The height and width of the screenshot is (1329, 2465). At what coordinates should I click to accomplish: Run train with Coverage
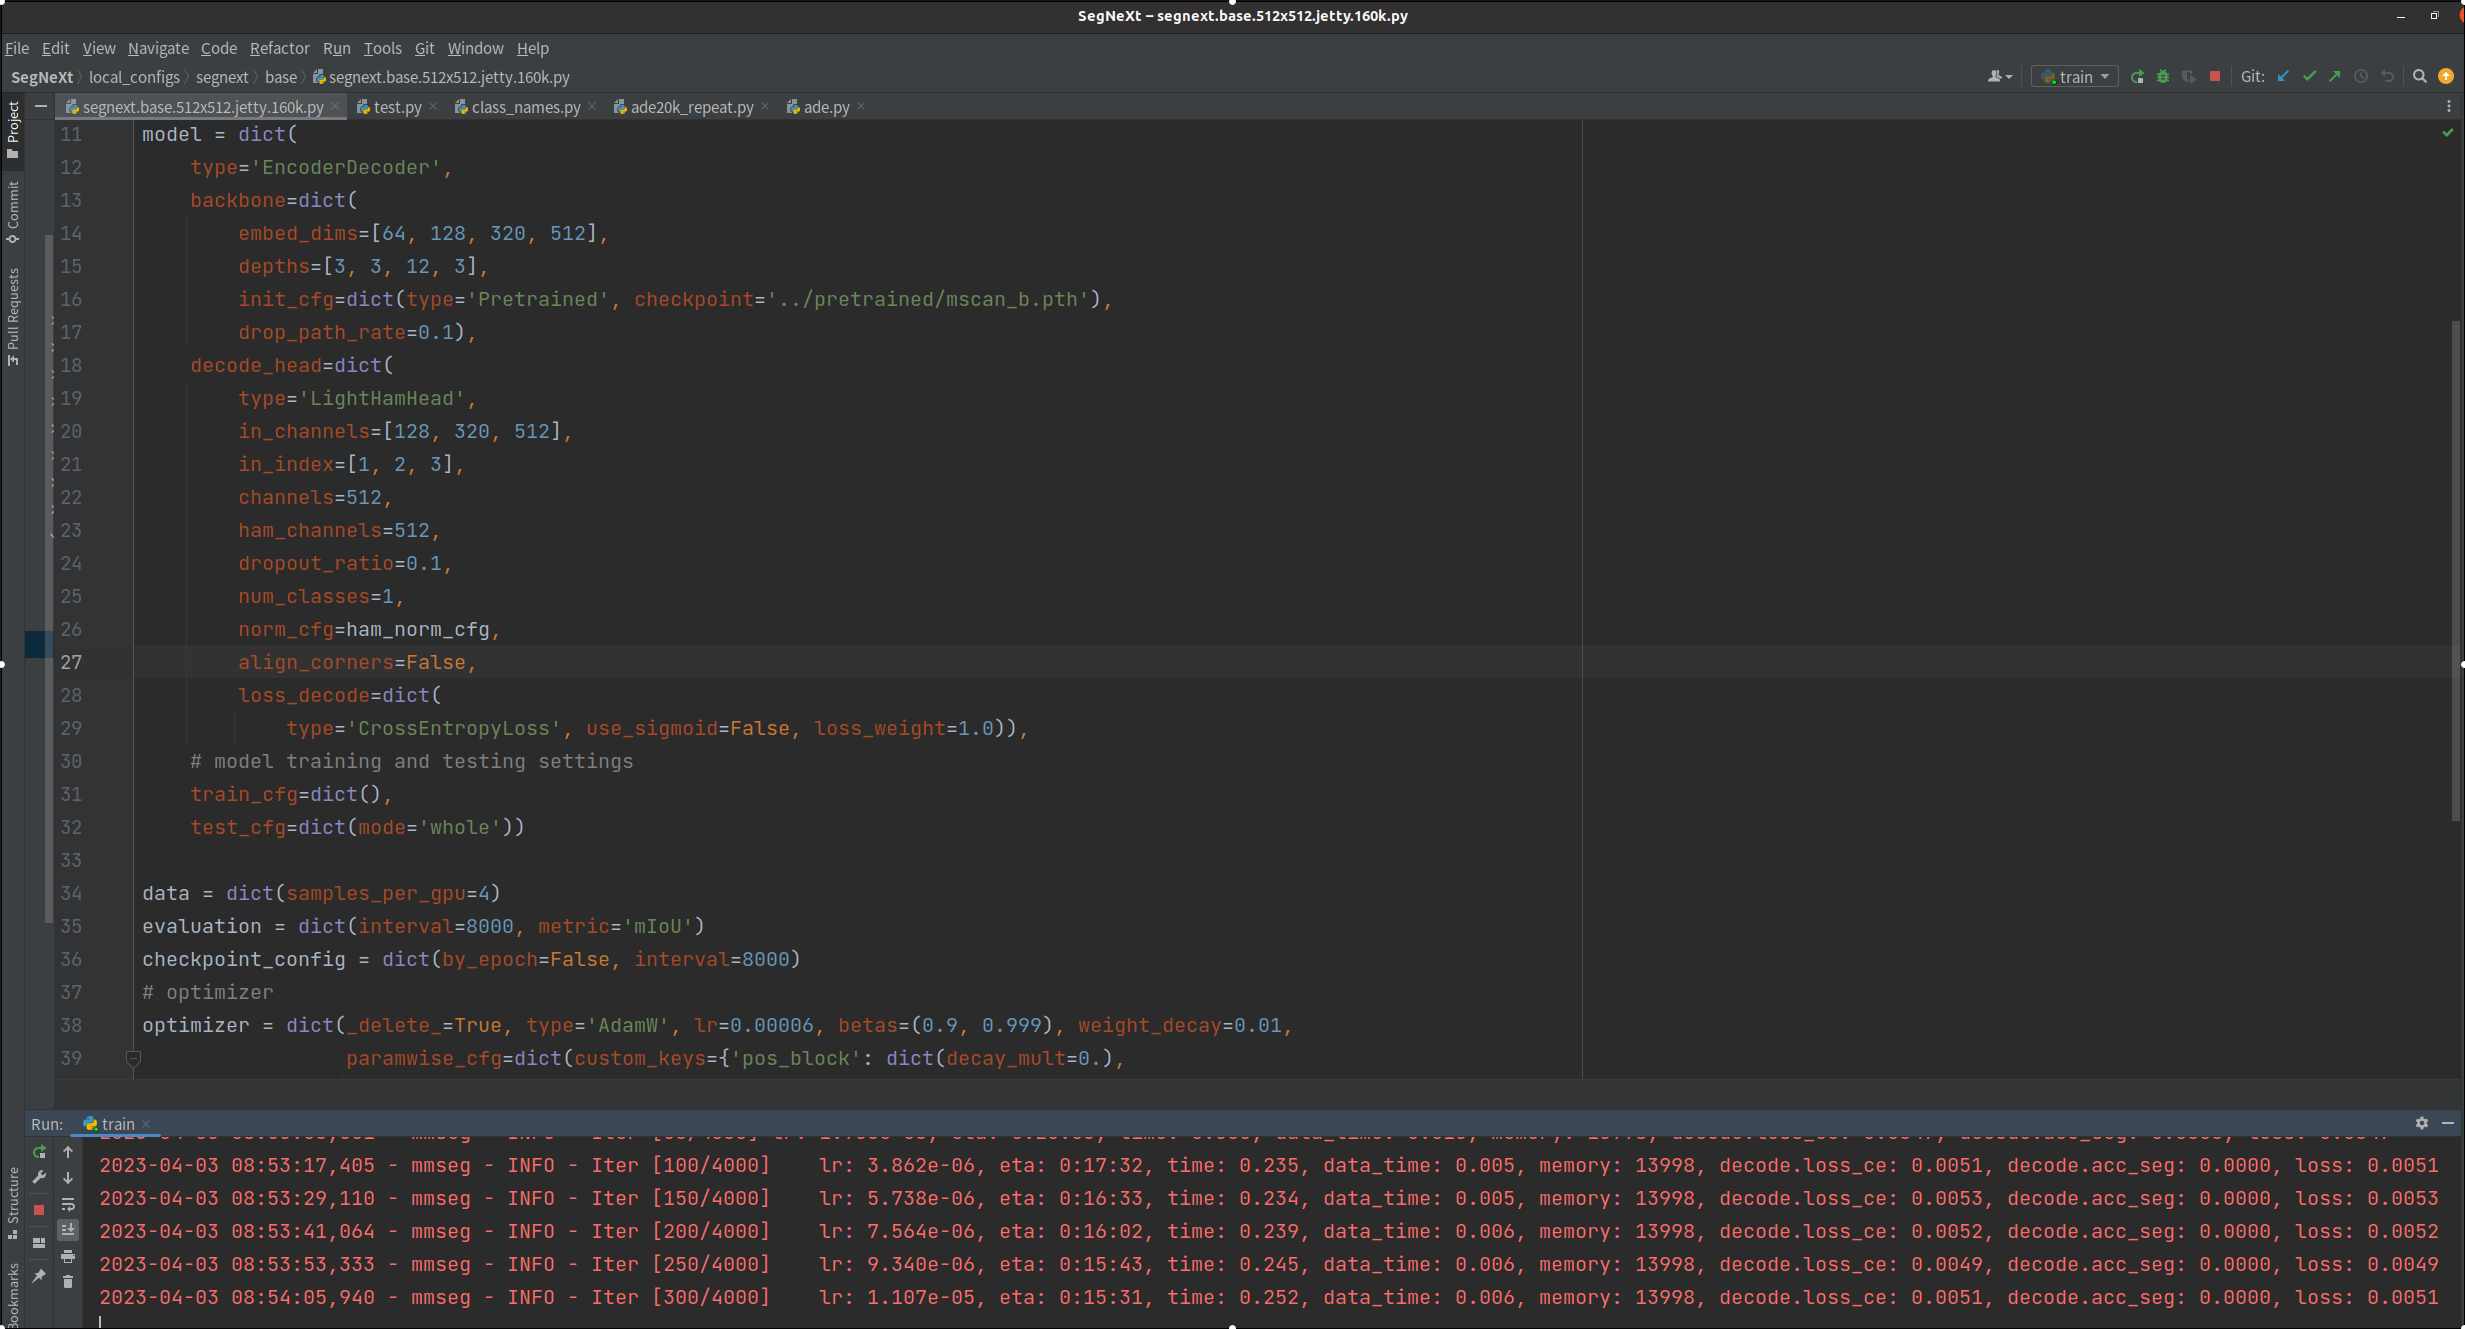2190,76
